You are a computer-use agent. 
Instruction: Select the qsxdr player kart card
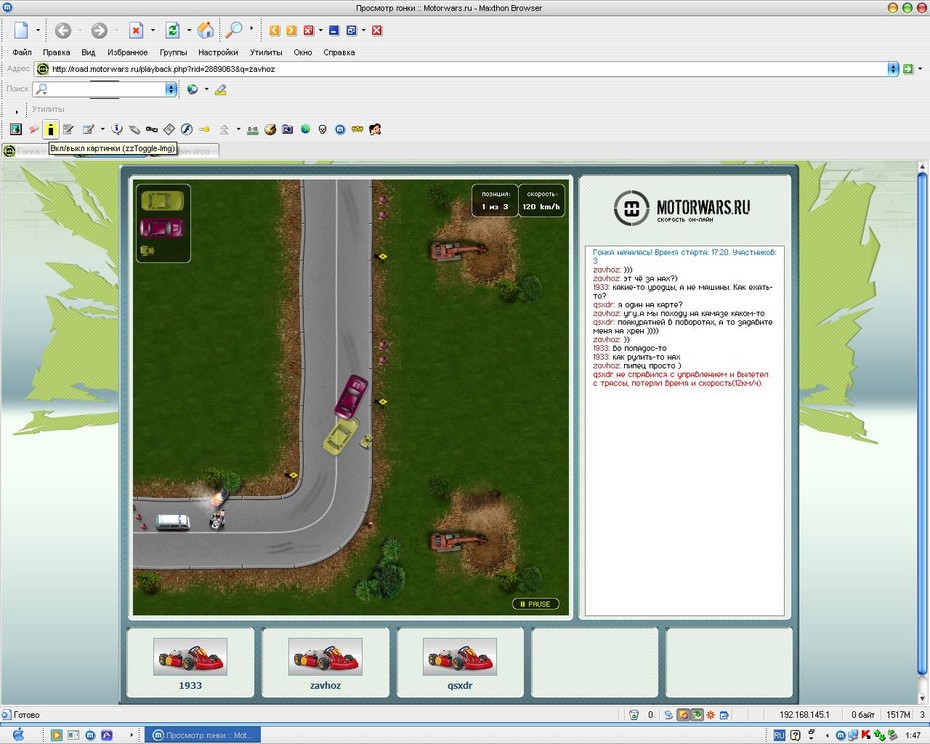click(x=460, y=662)
